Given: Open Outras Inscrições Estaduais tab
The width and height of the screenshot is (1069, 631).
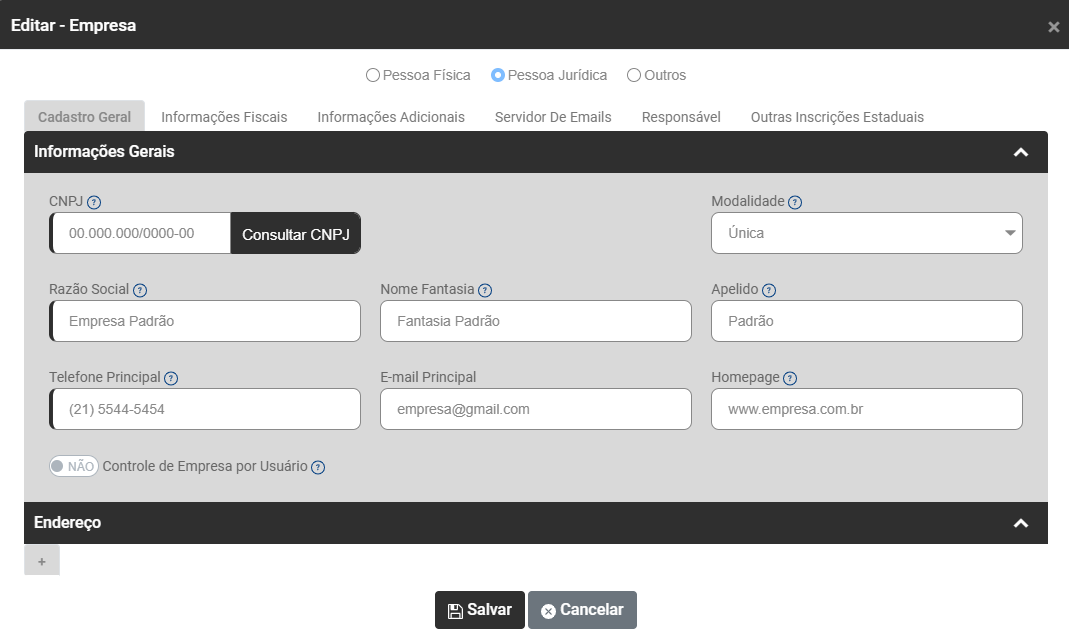Looking at the screenshot, I should pos(837,117).
